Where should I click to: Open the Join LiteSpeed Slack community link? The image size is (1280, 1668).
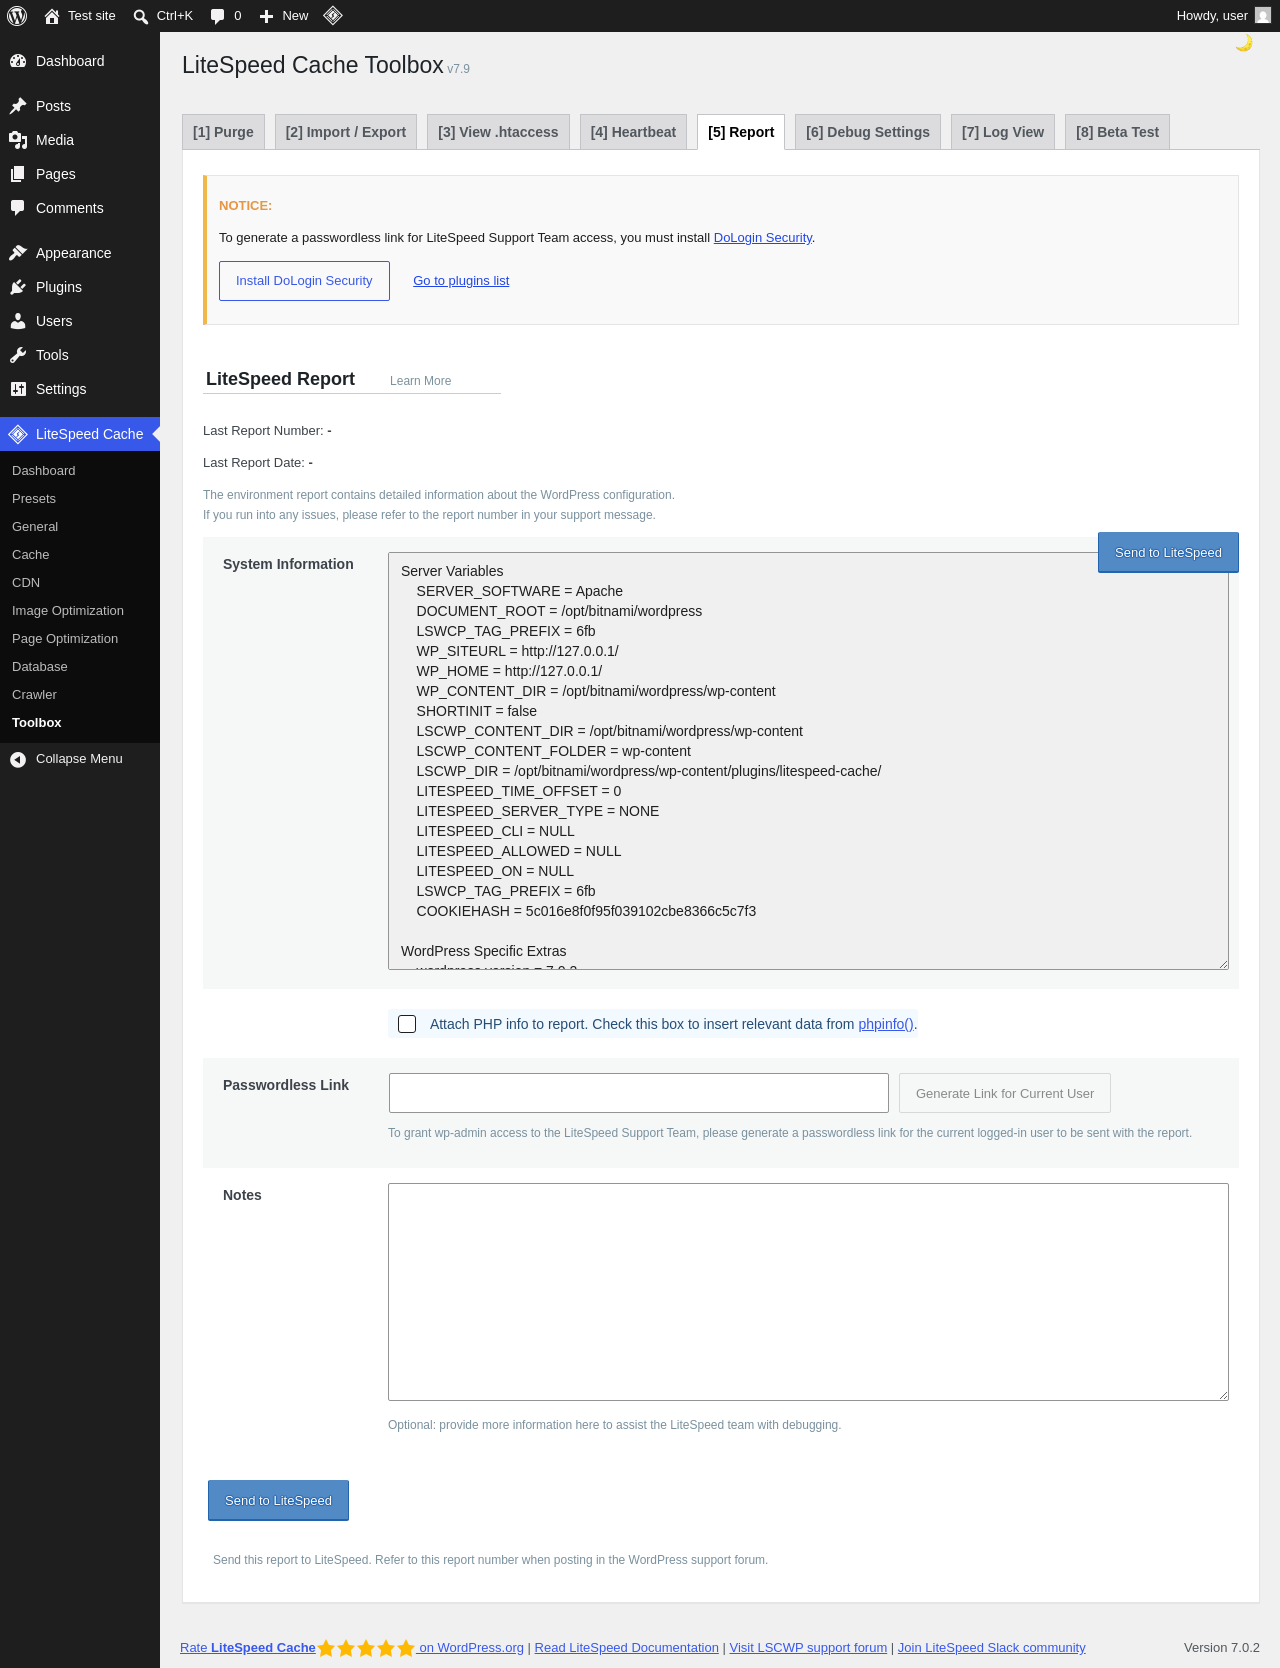991,1648
